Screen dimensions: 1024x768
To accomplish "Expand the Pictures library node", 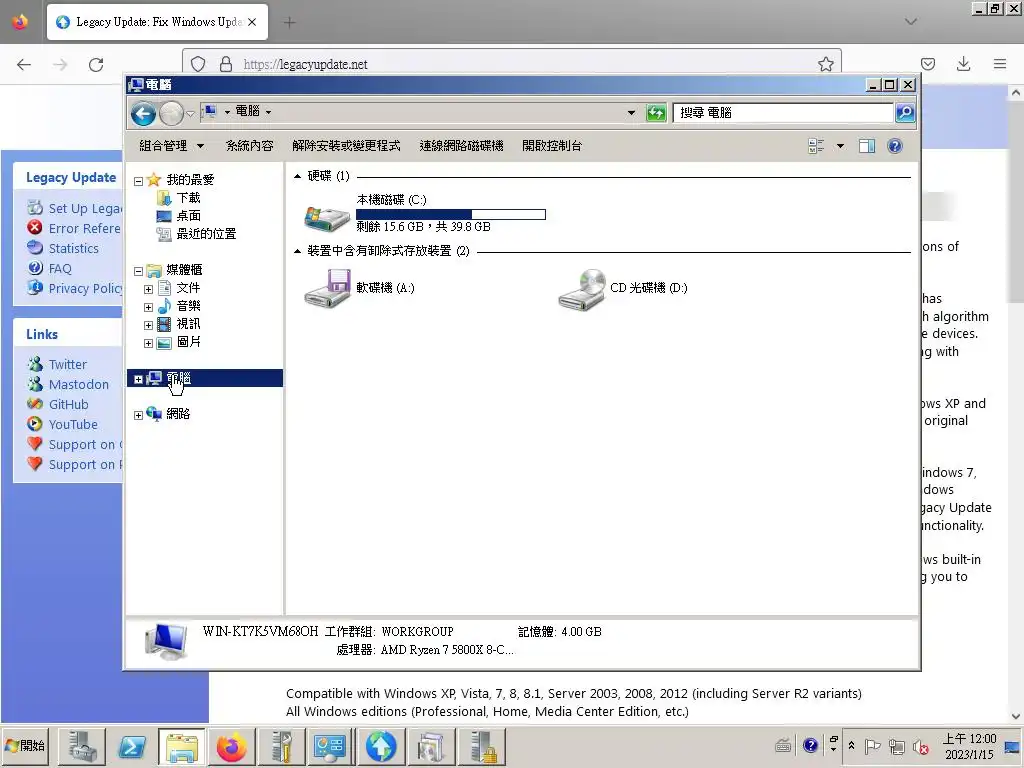I will point(148,344).
